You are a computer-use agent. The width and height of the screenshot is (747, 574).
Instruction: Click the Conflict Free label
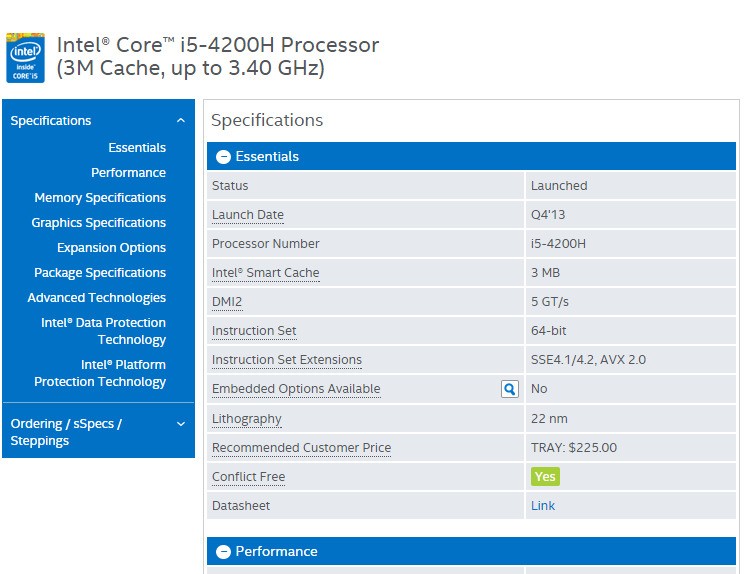(248, 477)
